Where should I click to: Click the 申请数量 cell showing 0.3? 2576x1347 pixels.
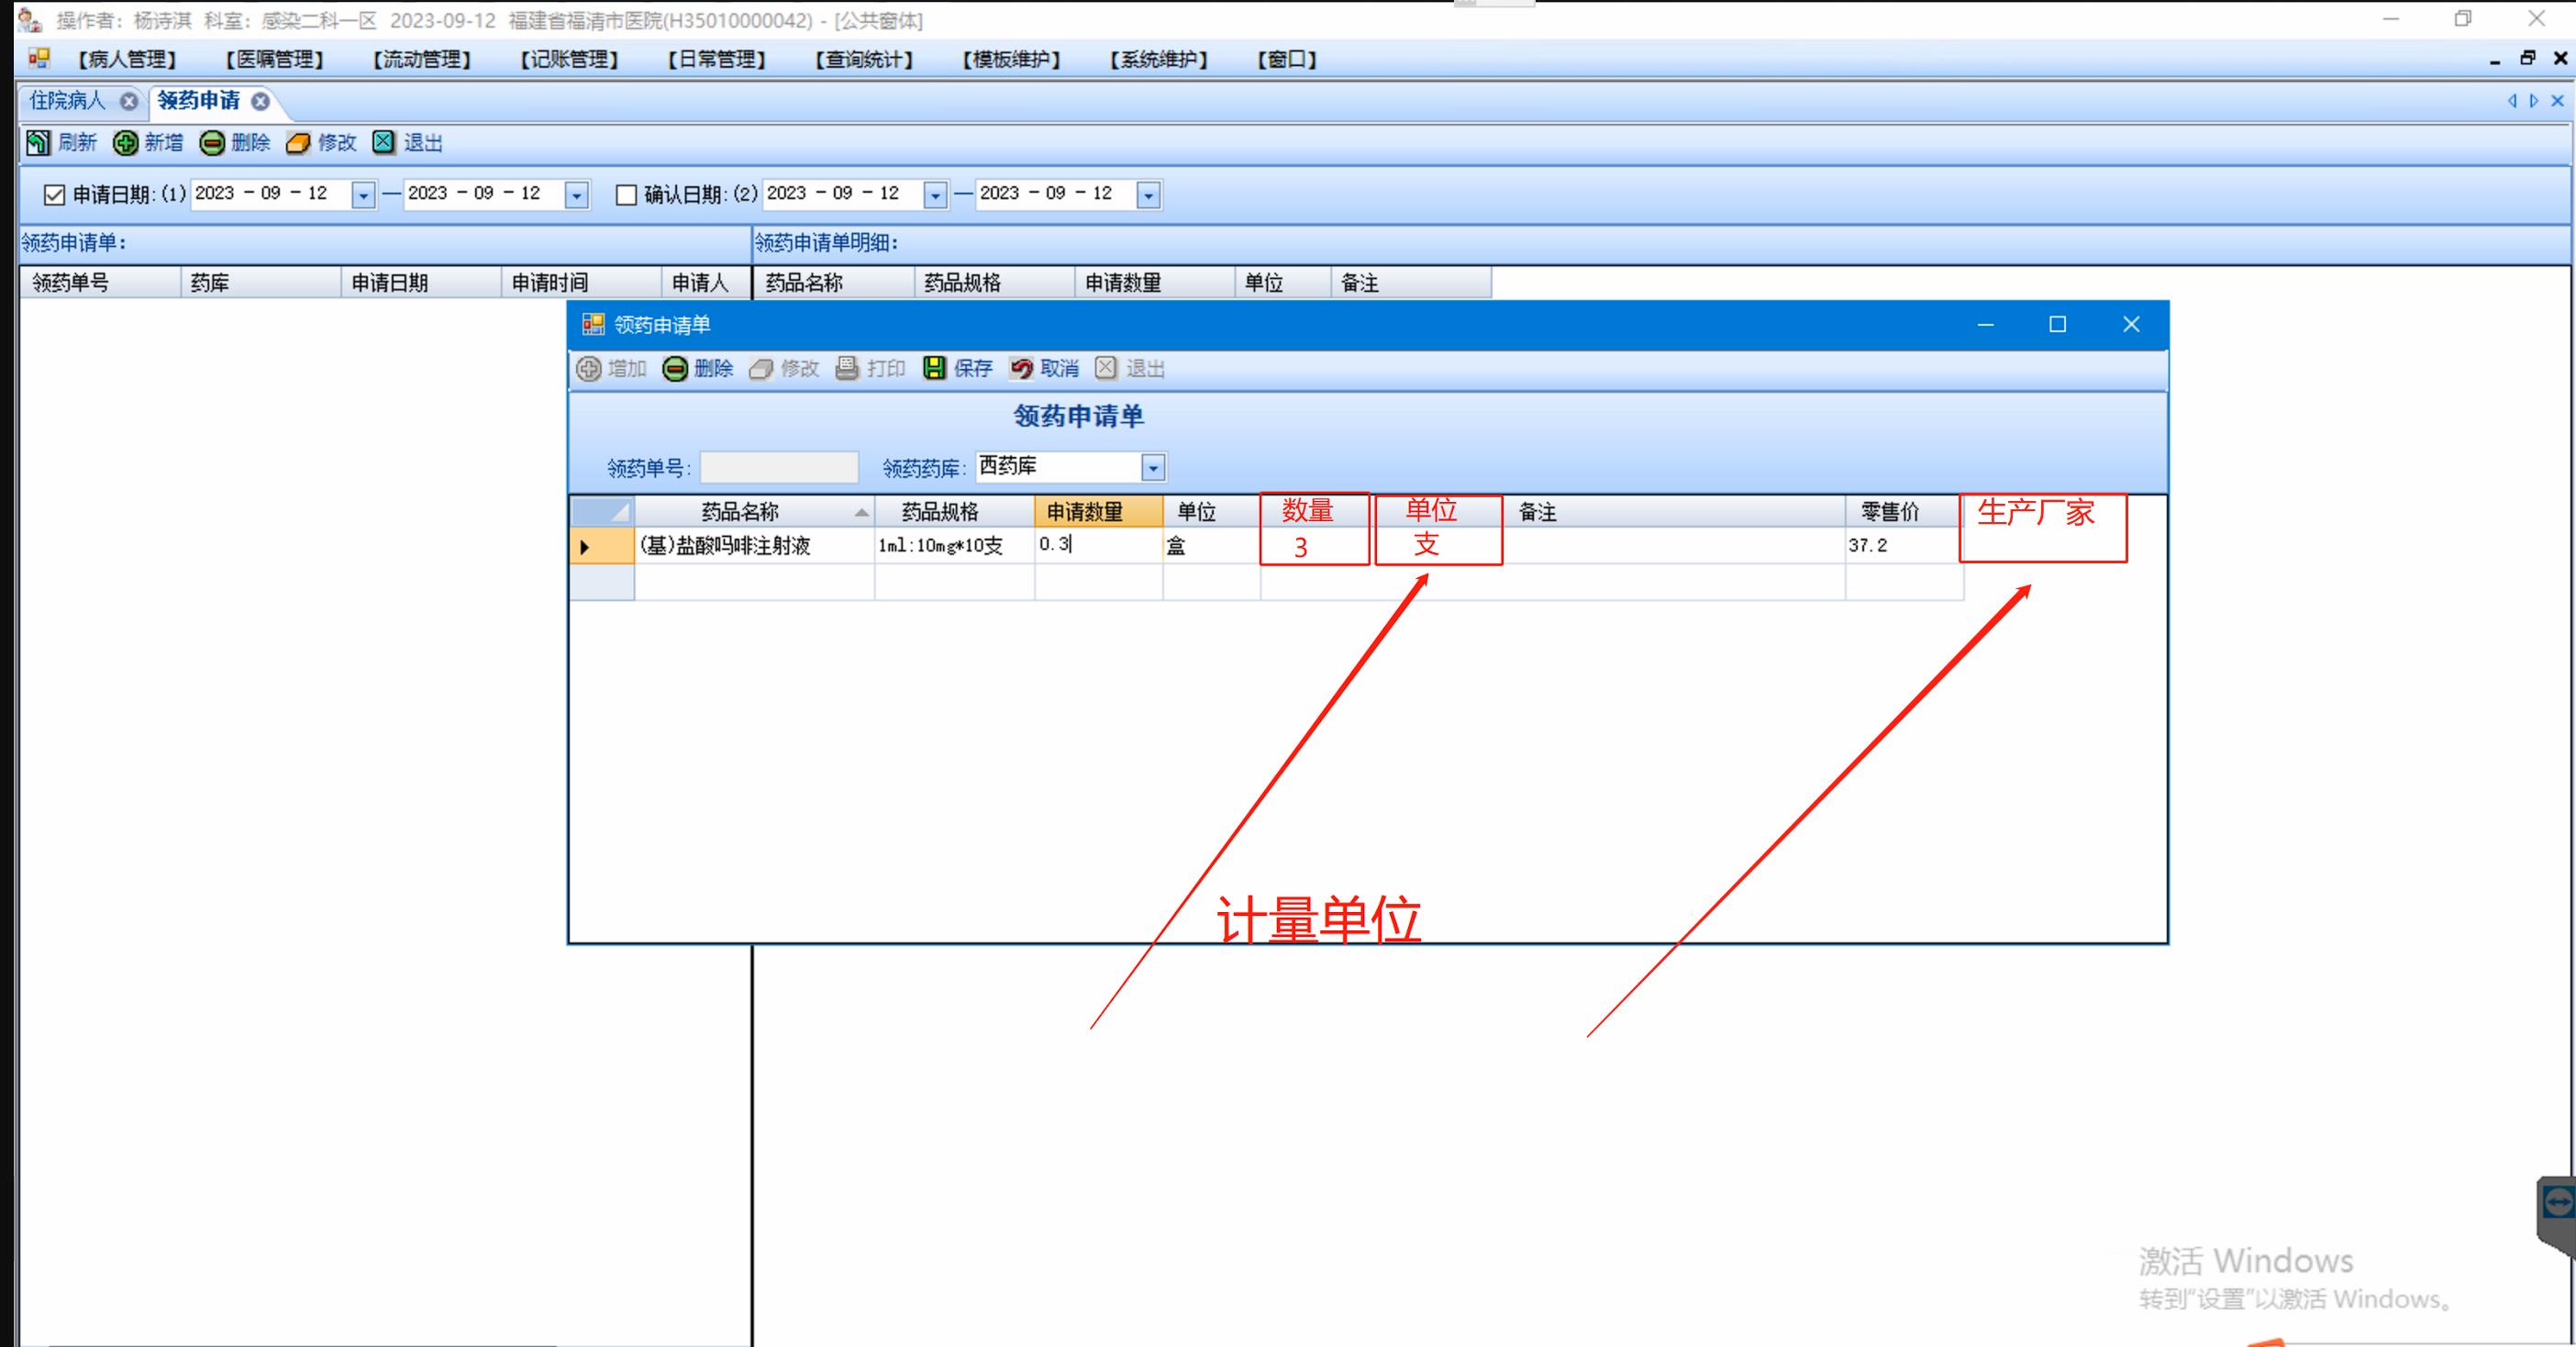(1097, 545)
